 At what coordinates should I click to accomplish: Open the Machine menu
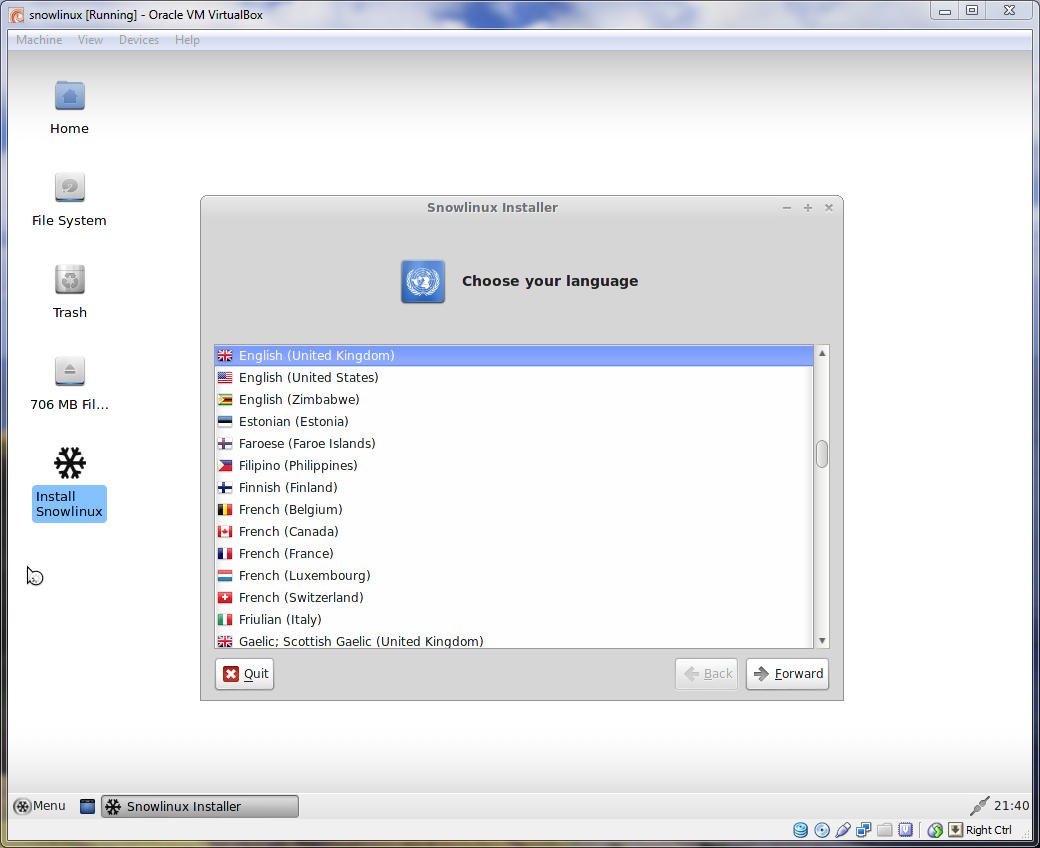tap(39, 40)
